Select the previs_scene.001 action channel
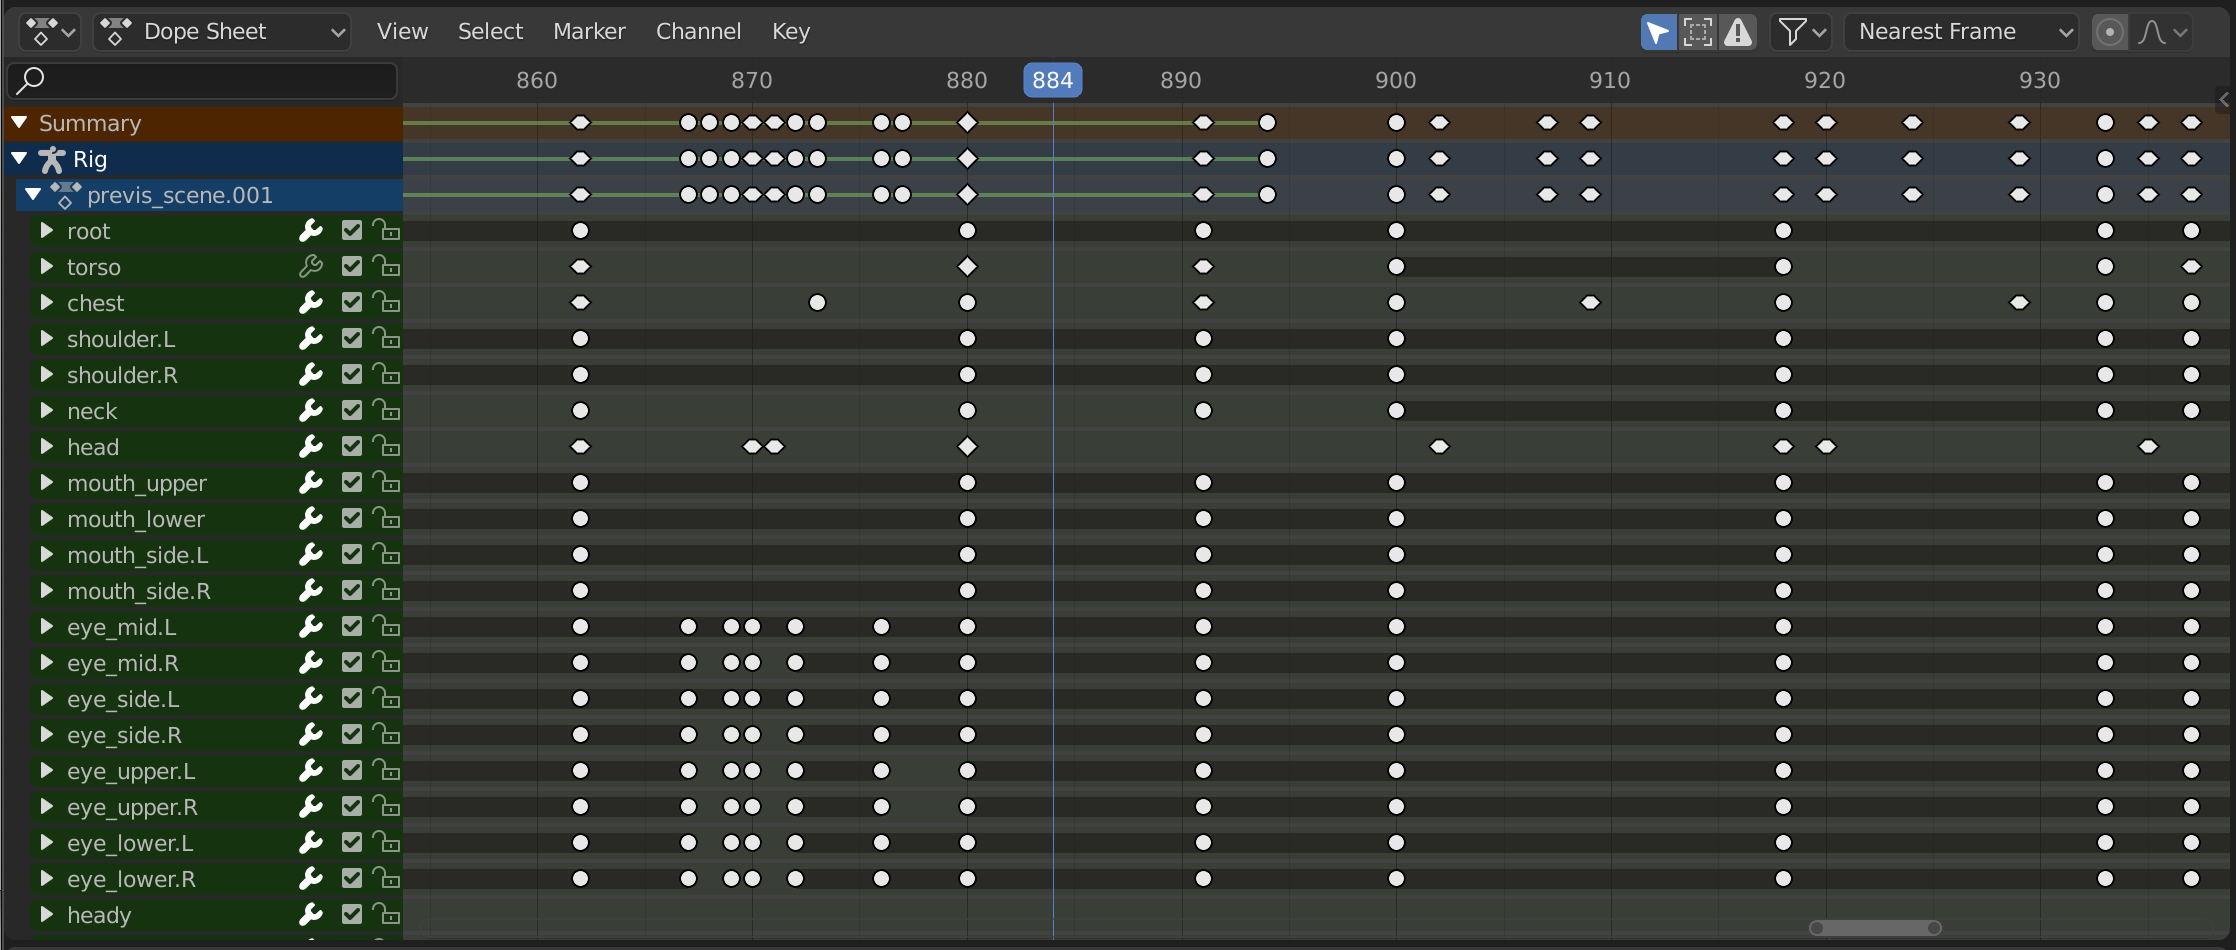The image size is (2236, 950). coord(178,195)
